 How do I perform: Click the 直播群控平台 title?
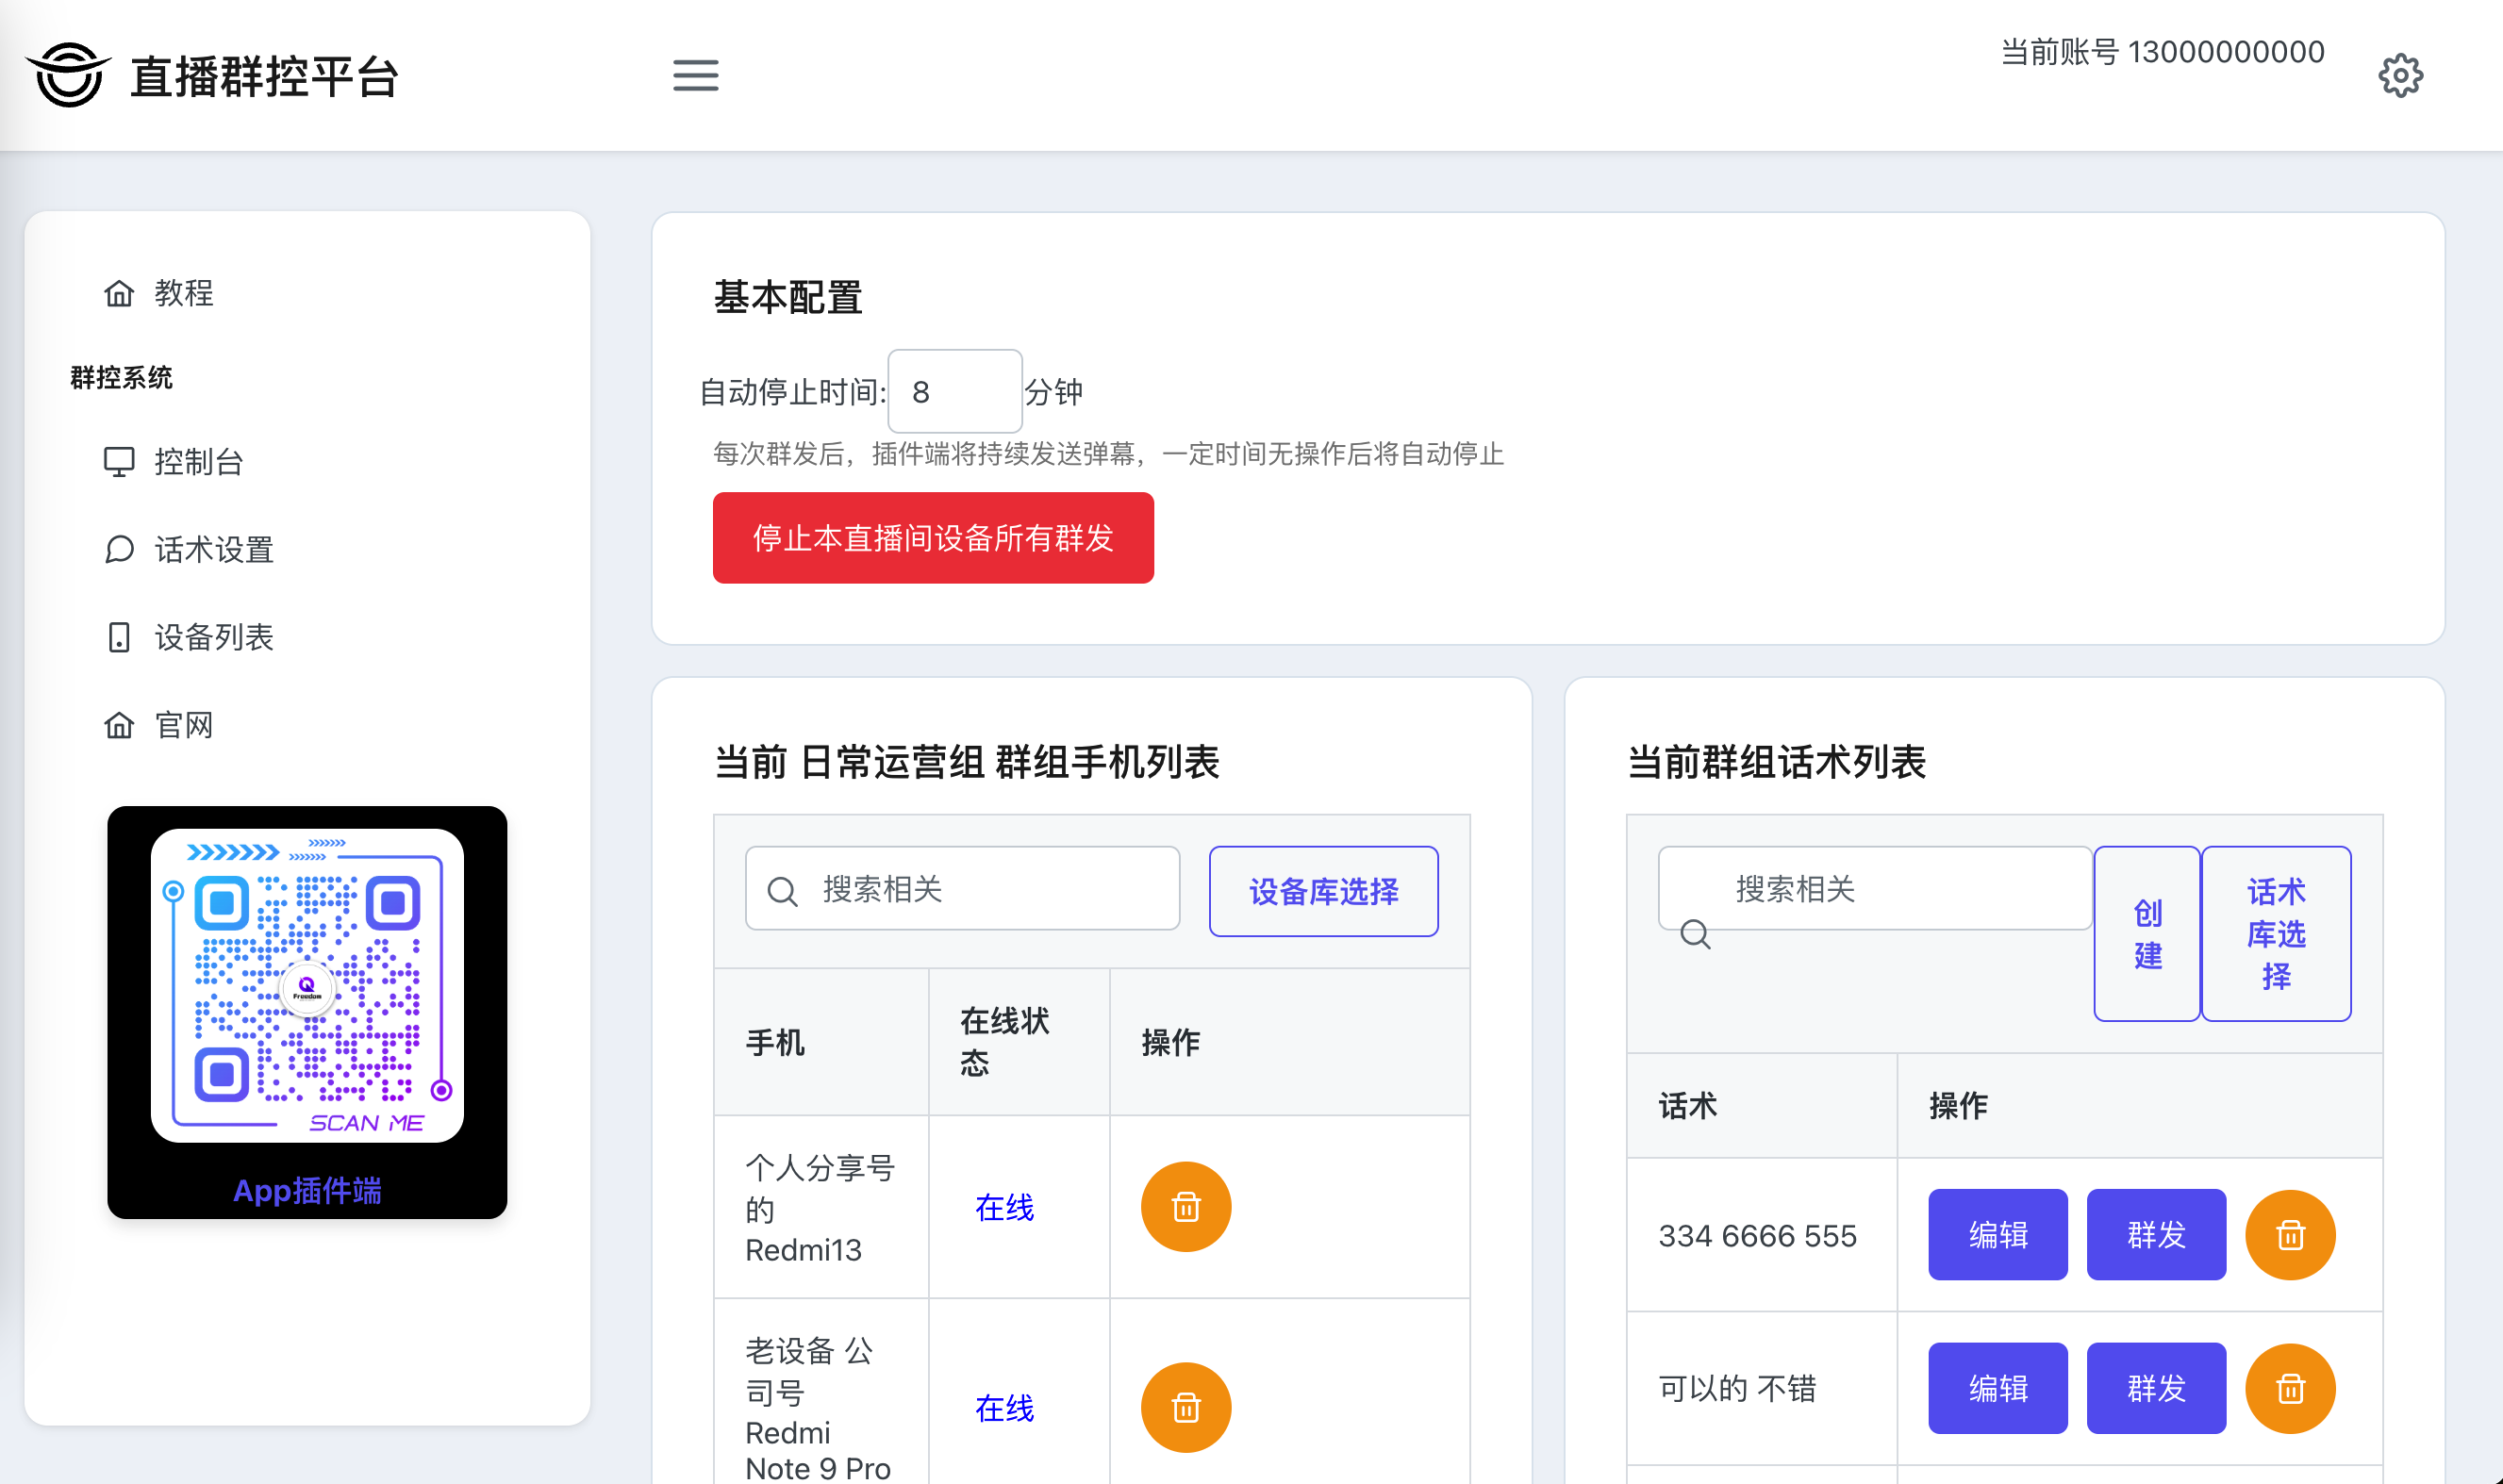(x=264, y=77)
